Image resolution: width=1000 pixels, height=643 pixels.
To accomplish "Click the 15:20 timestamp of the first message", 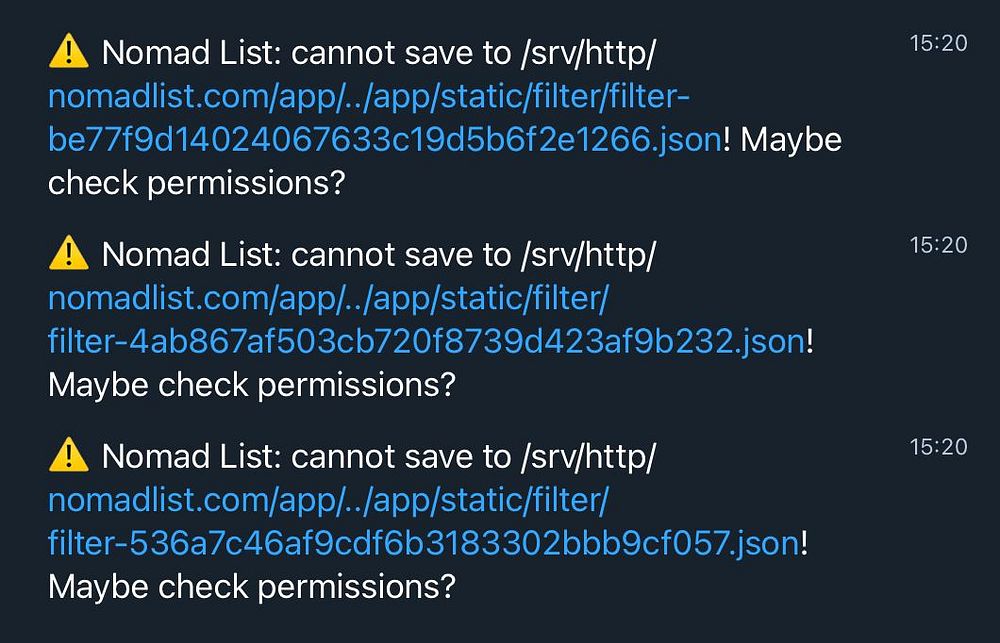I will point(939,43).
